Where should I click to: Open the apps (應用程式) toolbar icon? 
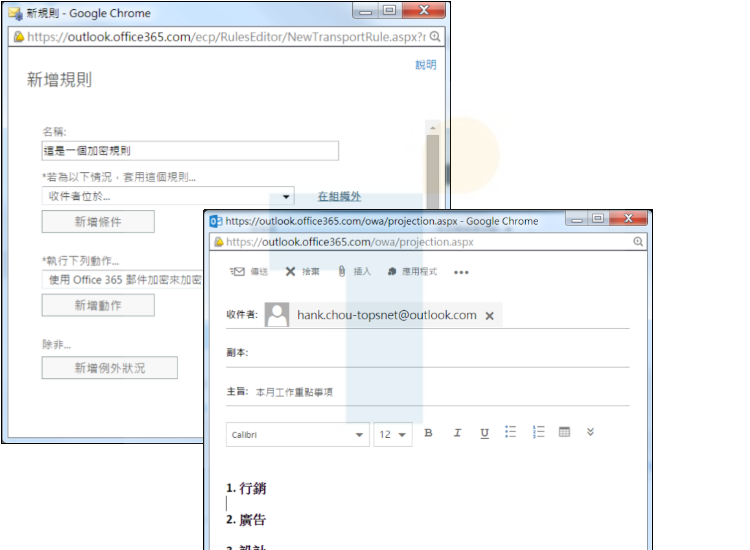click(x=392, y=272)
